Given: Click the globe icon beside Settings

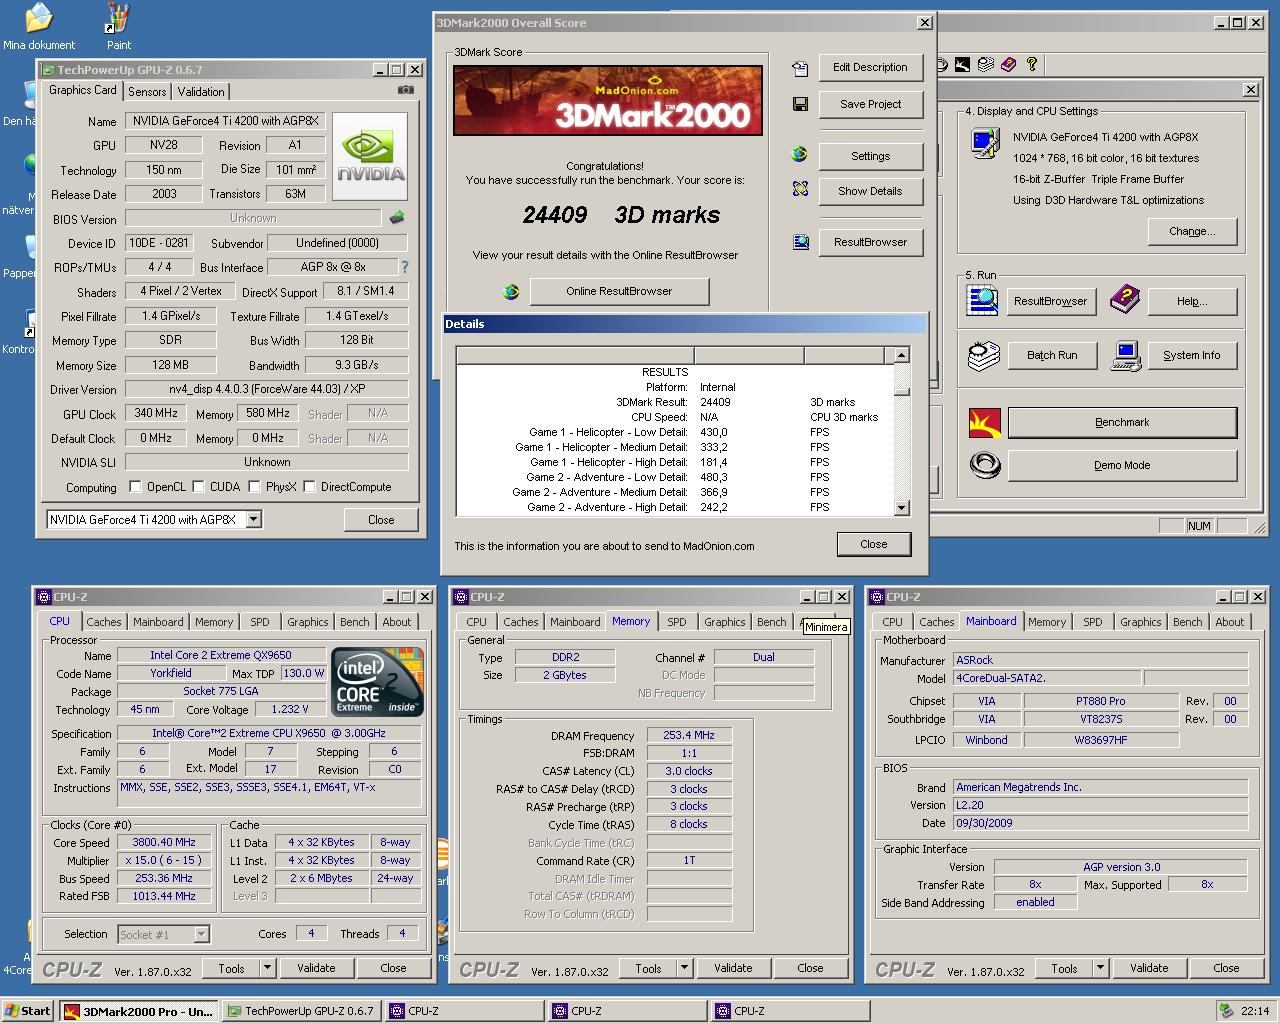Looking at the screenshot, I should click(799, 155).
